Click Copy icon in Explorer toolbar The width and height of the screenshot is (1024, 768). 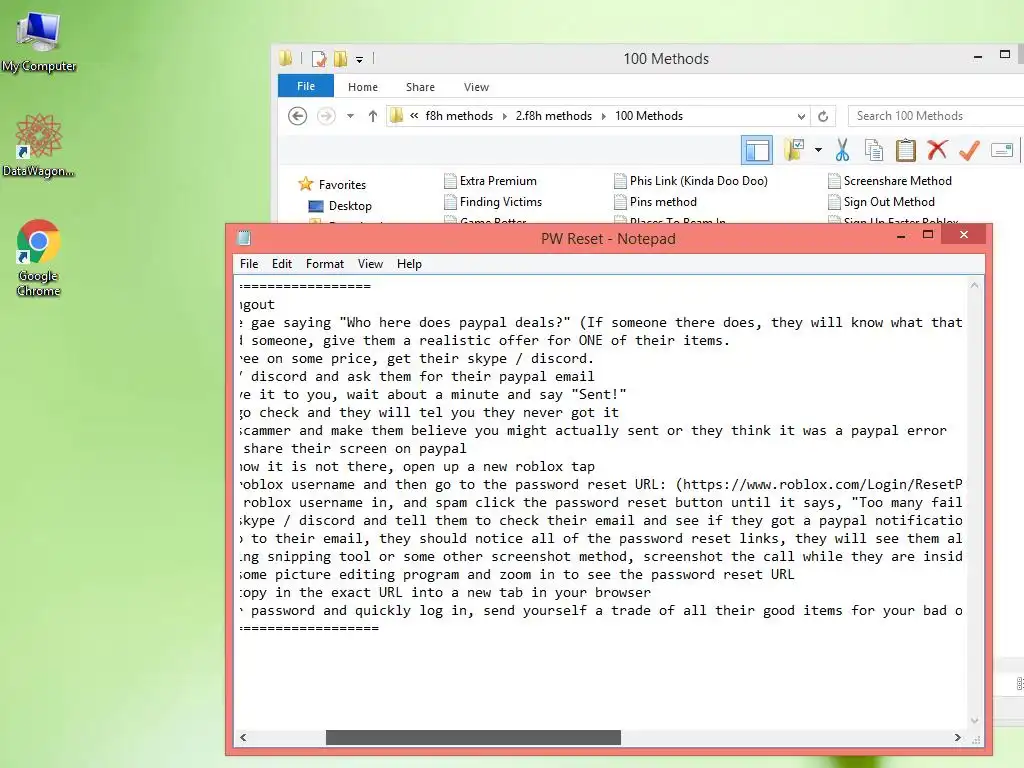pos(873,150)
